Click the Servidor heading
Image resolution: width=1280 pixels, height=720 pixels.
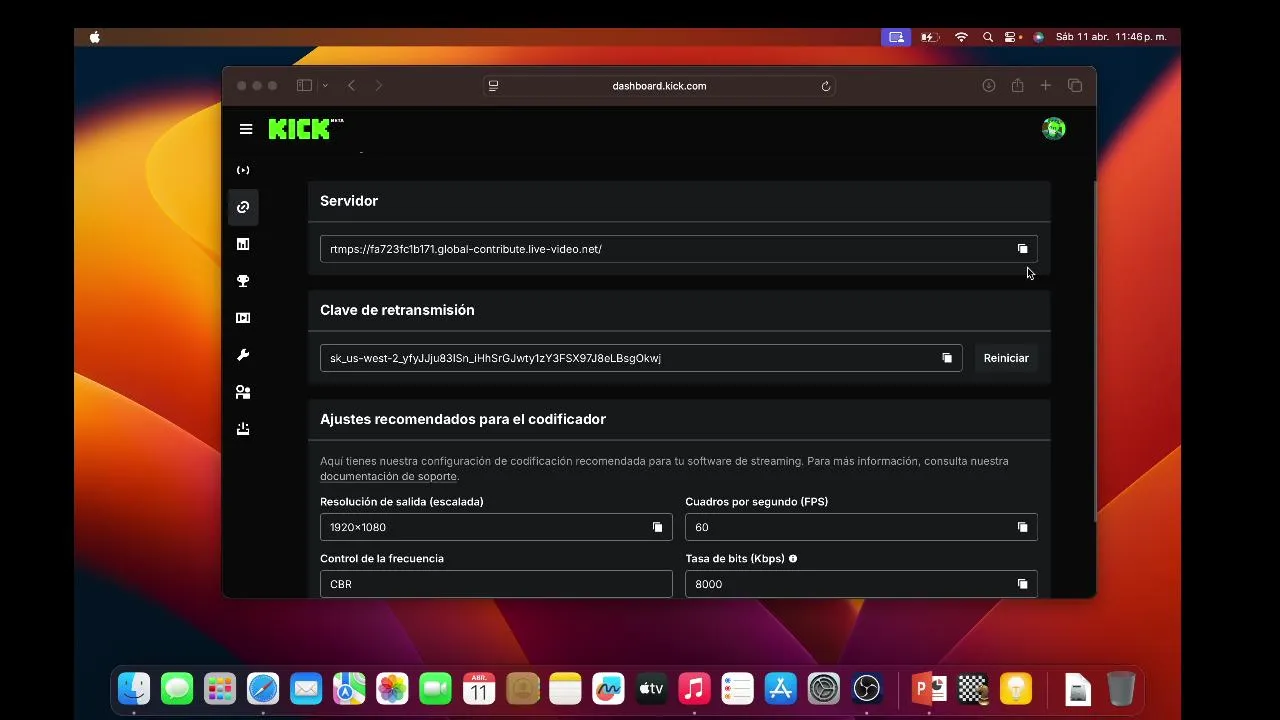click(x=349, y=201)
